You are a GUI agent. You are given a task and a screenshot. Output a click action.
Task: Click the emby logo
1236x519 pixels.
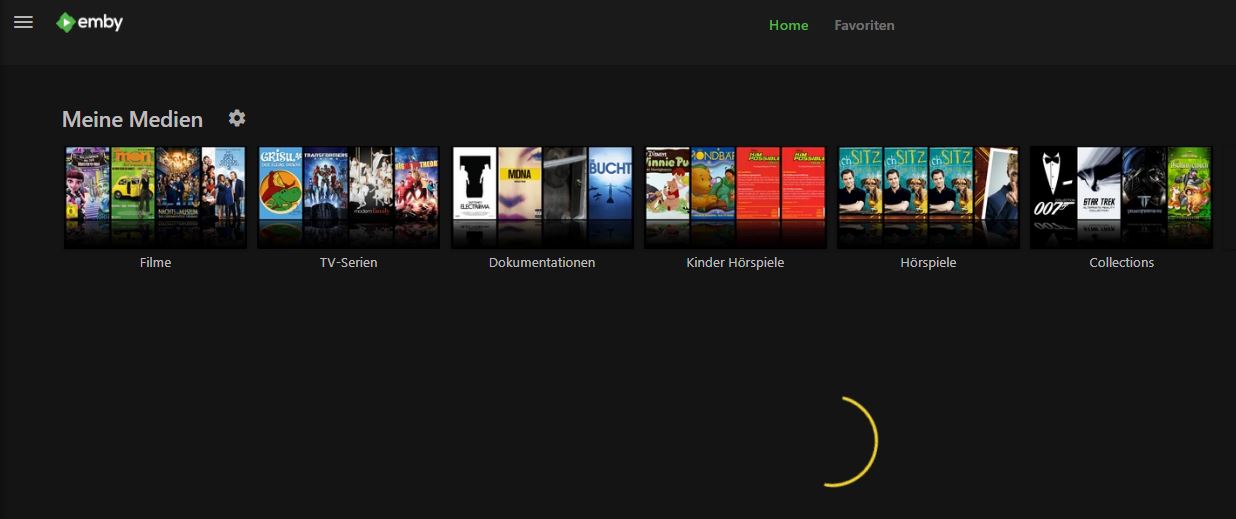[89, 22]
